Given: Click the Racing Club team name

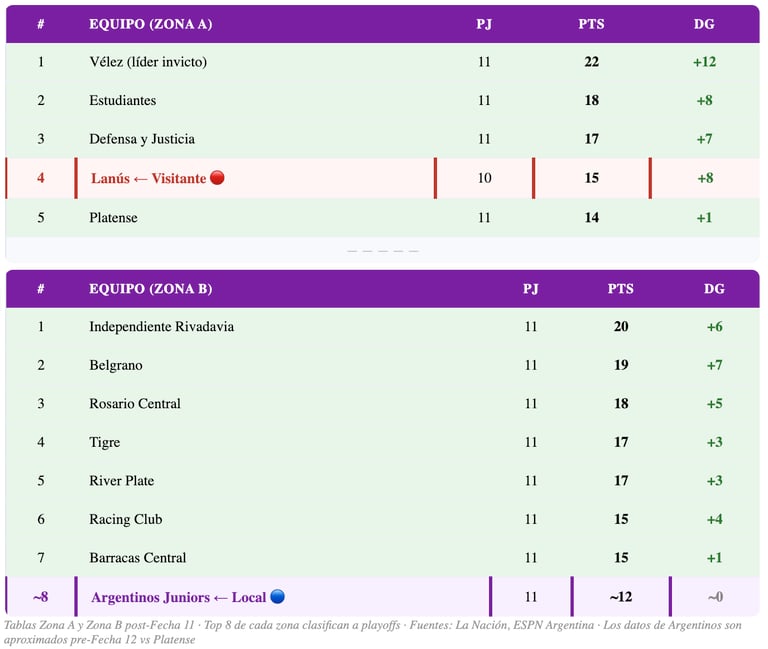Looking at the screenshot, I should click(x=126, y=520).
